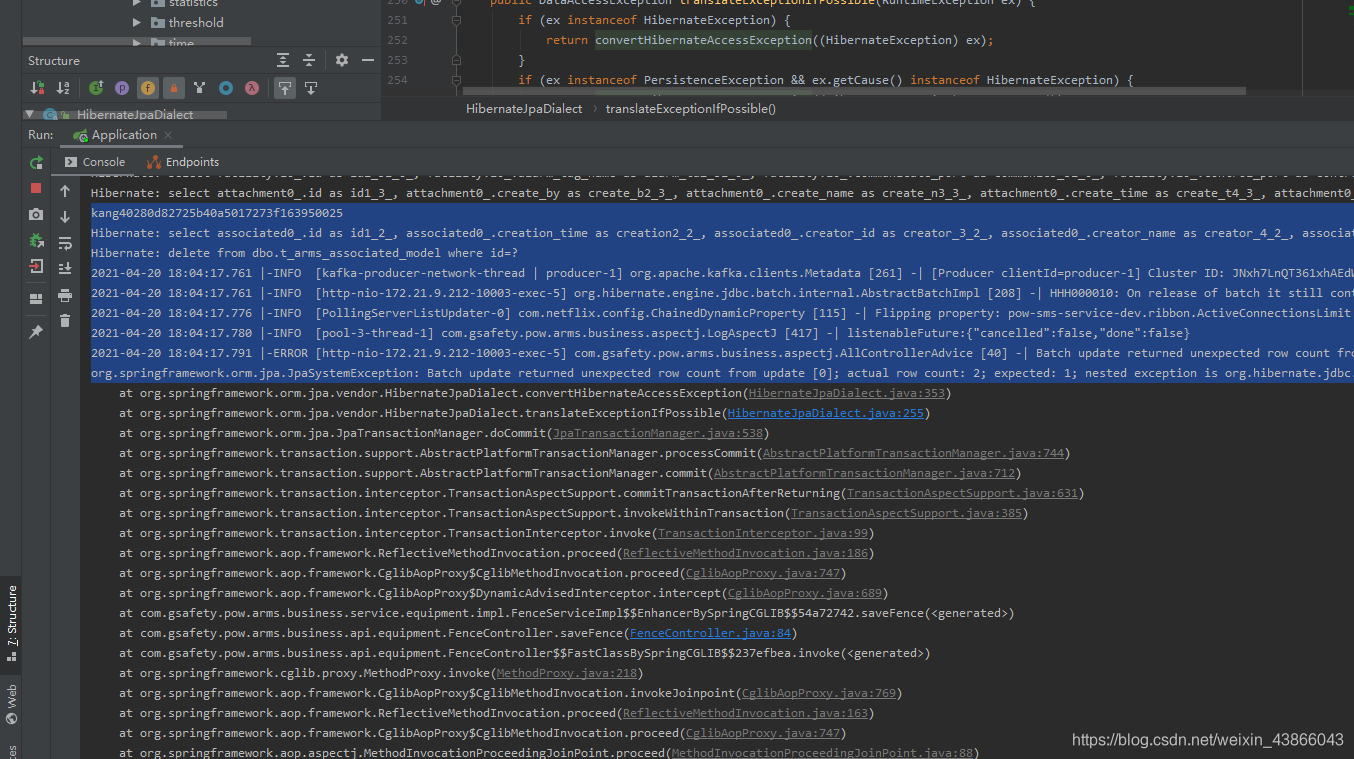Expand all nodes in Structure panel
Viewport: 1354px width, 759px height.
coord(284,60)
